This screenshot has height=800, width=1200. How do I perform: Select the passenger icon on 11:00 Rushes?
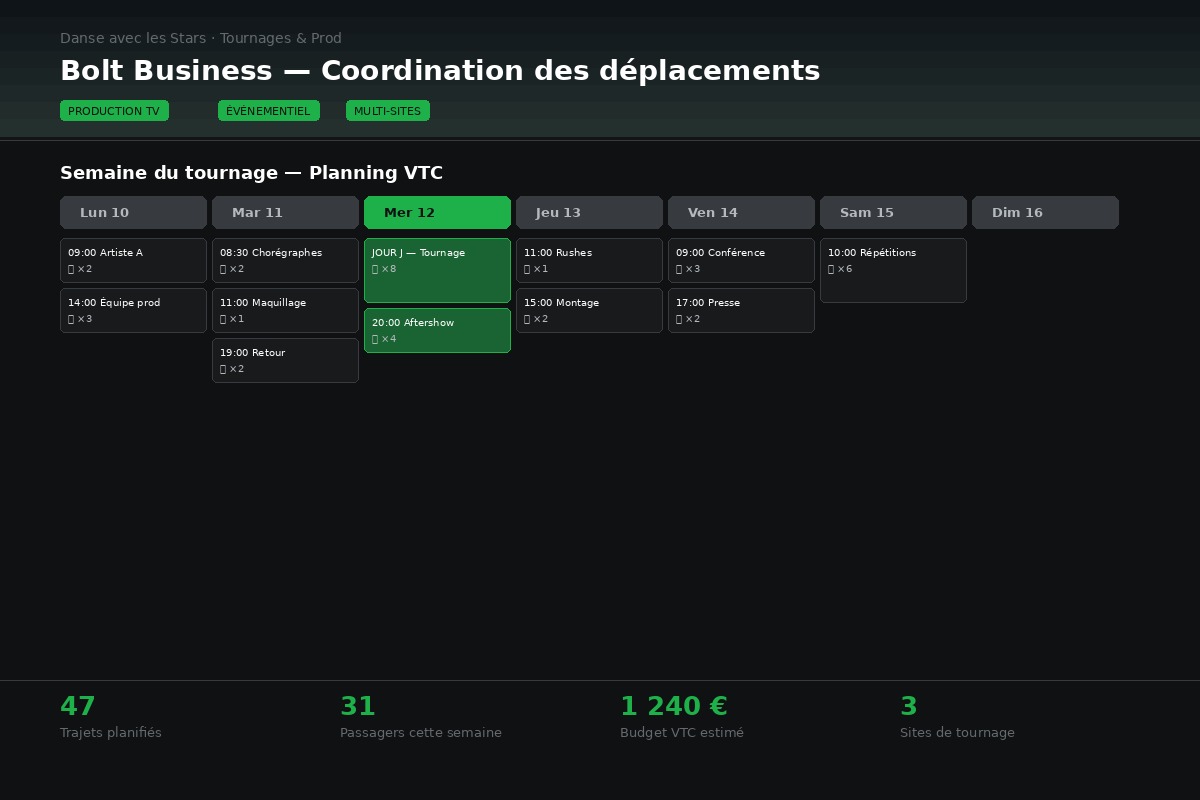click(527, 269)
